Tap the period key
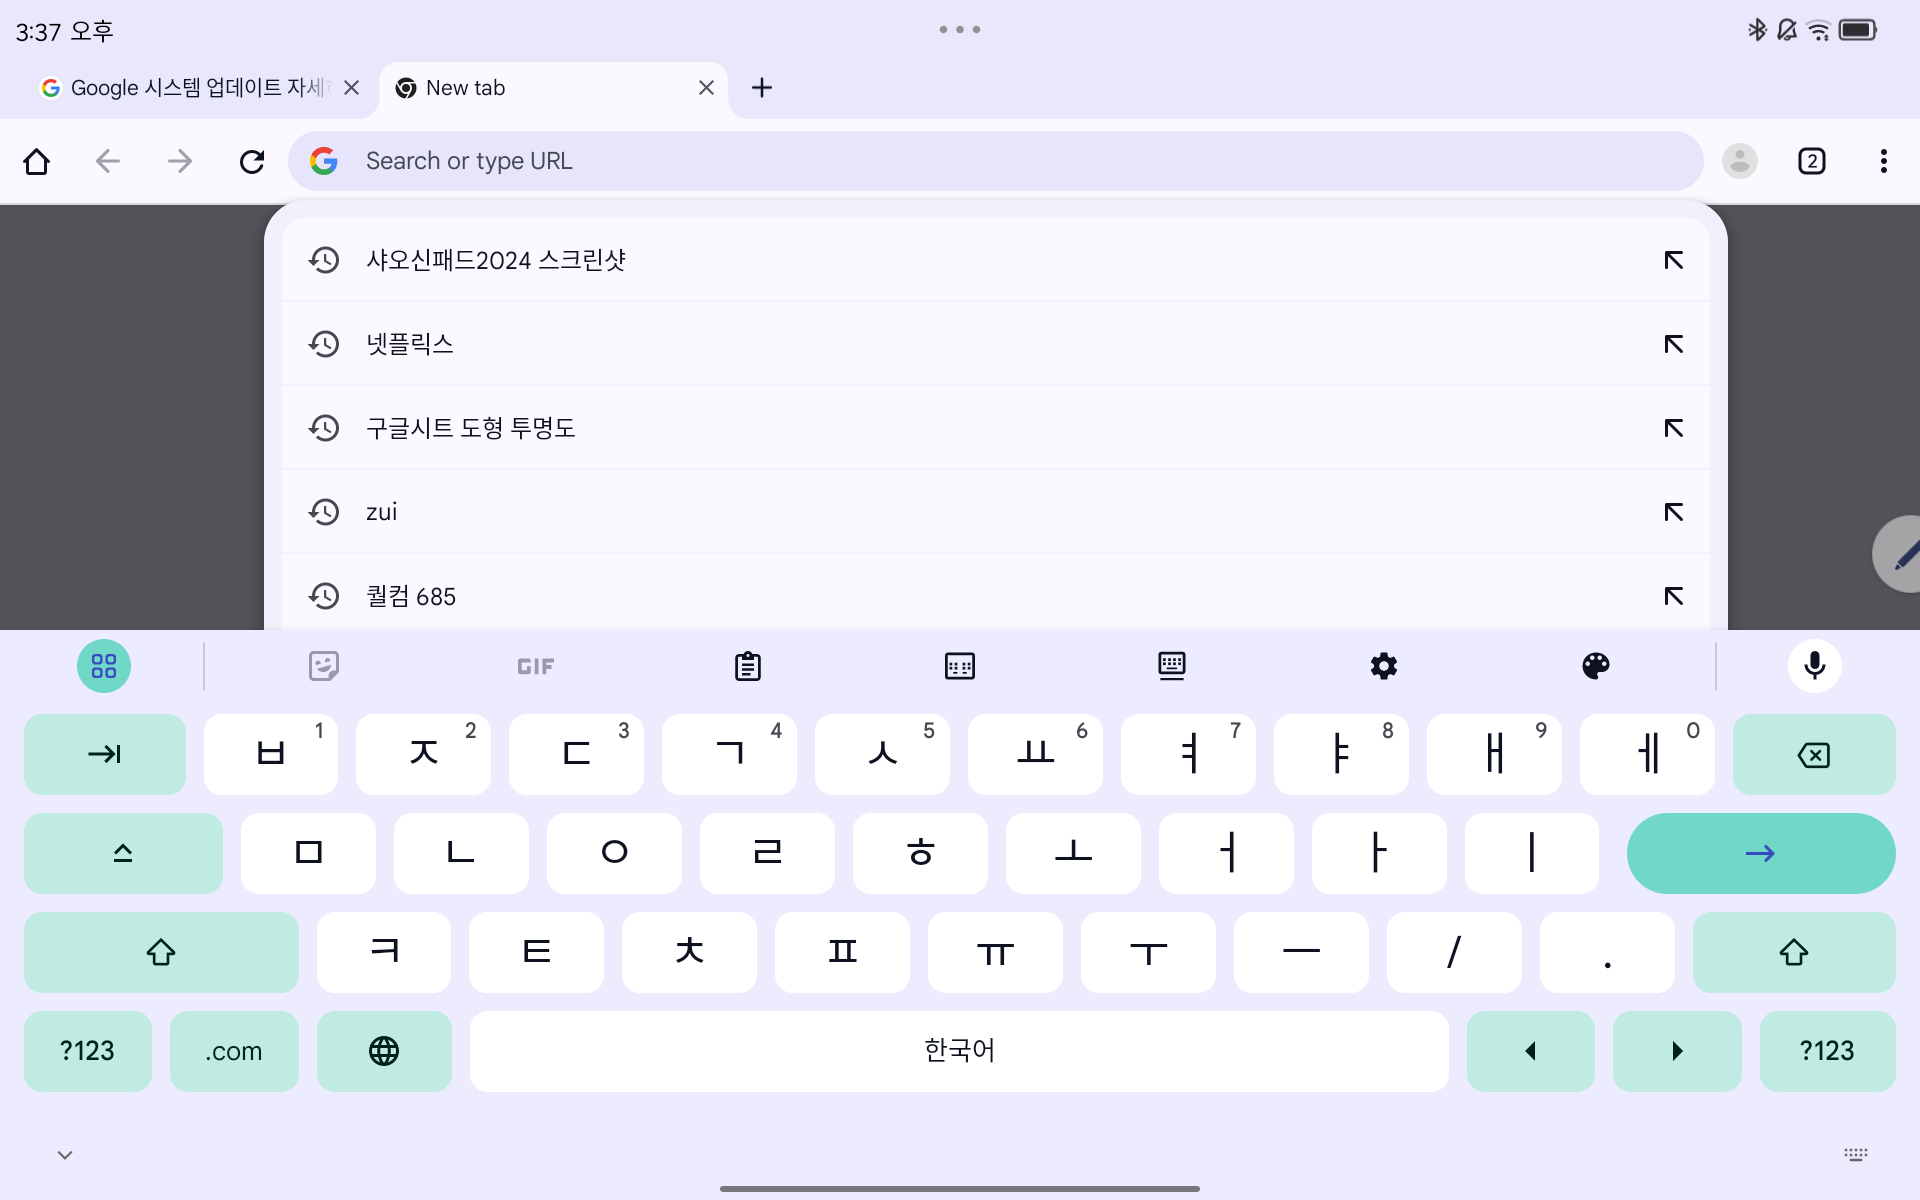 point(1607,952)
